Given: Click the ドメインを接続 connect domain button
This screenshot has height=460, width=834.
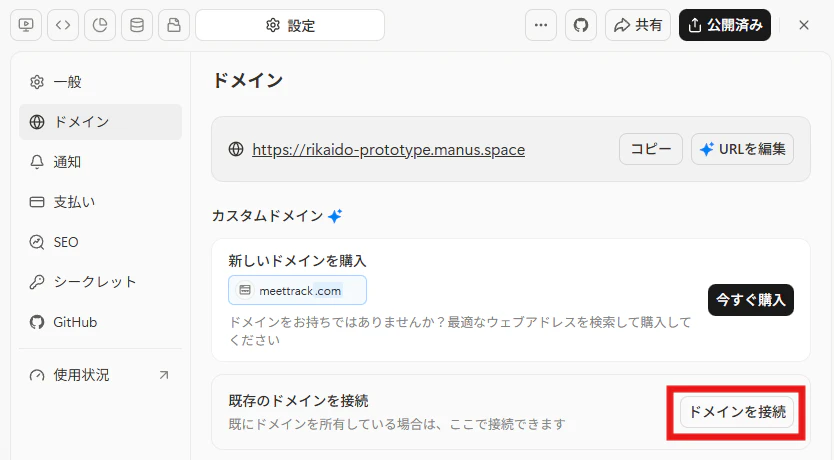Looking at the screenshot, I should (x=737, y=412).
